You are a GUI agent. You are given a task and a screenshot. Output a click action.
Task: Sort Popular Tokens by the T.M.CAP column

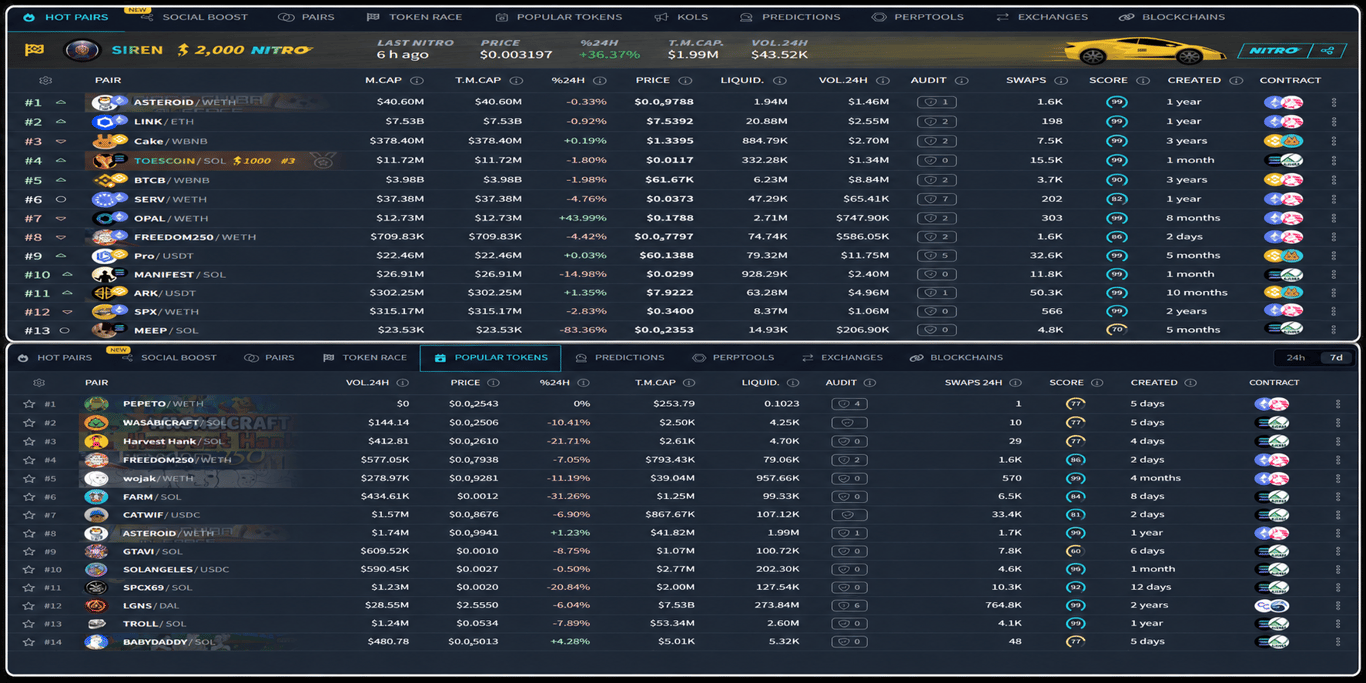657,382
